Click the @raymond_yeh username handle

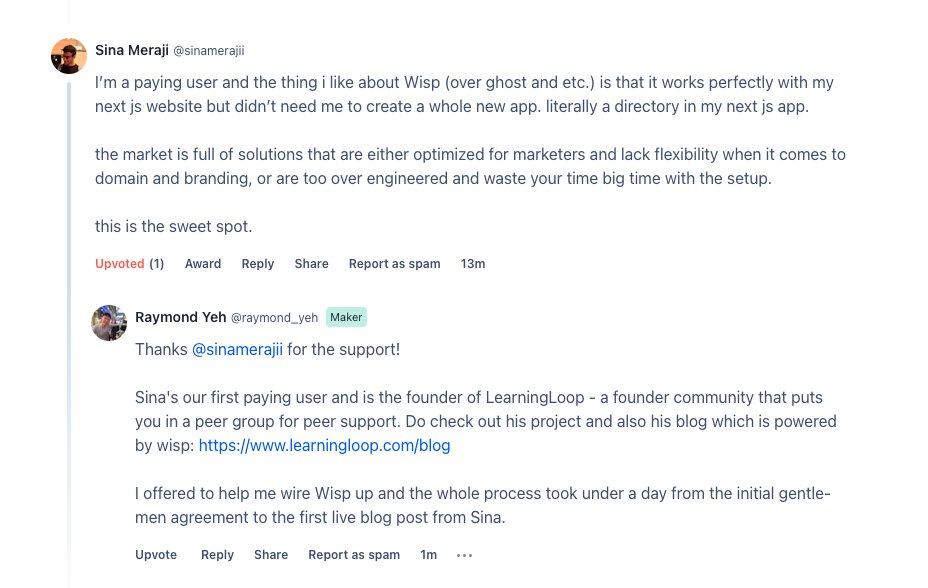[x=274, y=318]
